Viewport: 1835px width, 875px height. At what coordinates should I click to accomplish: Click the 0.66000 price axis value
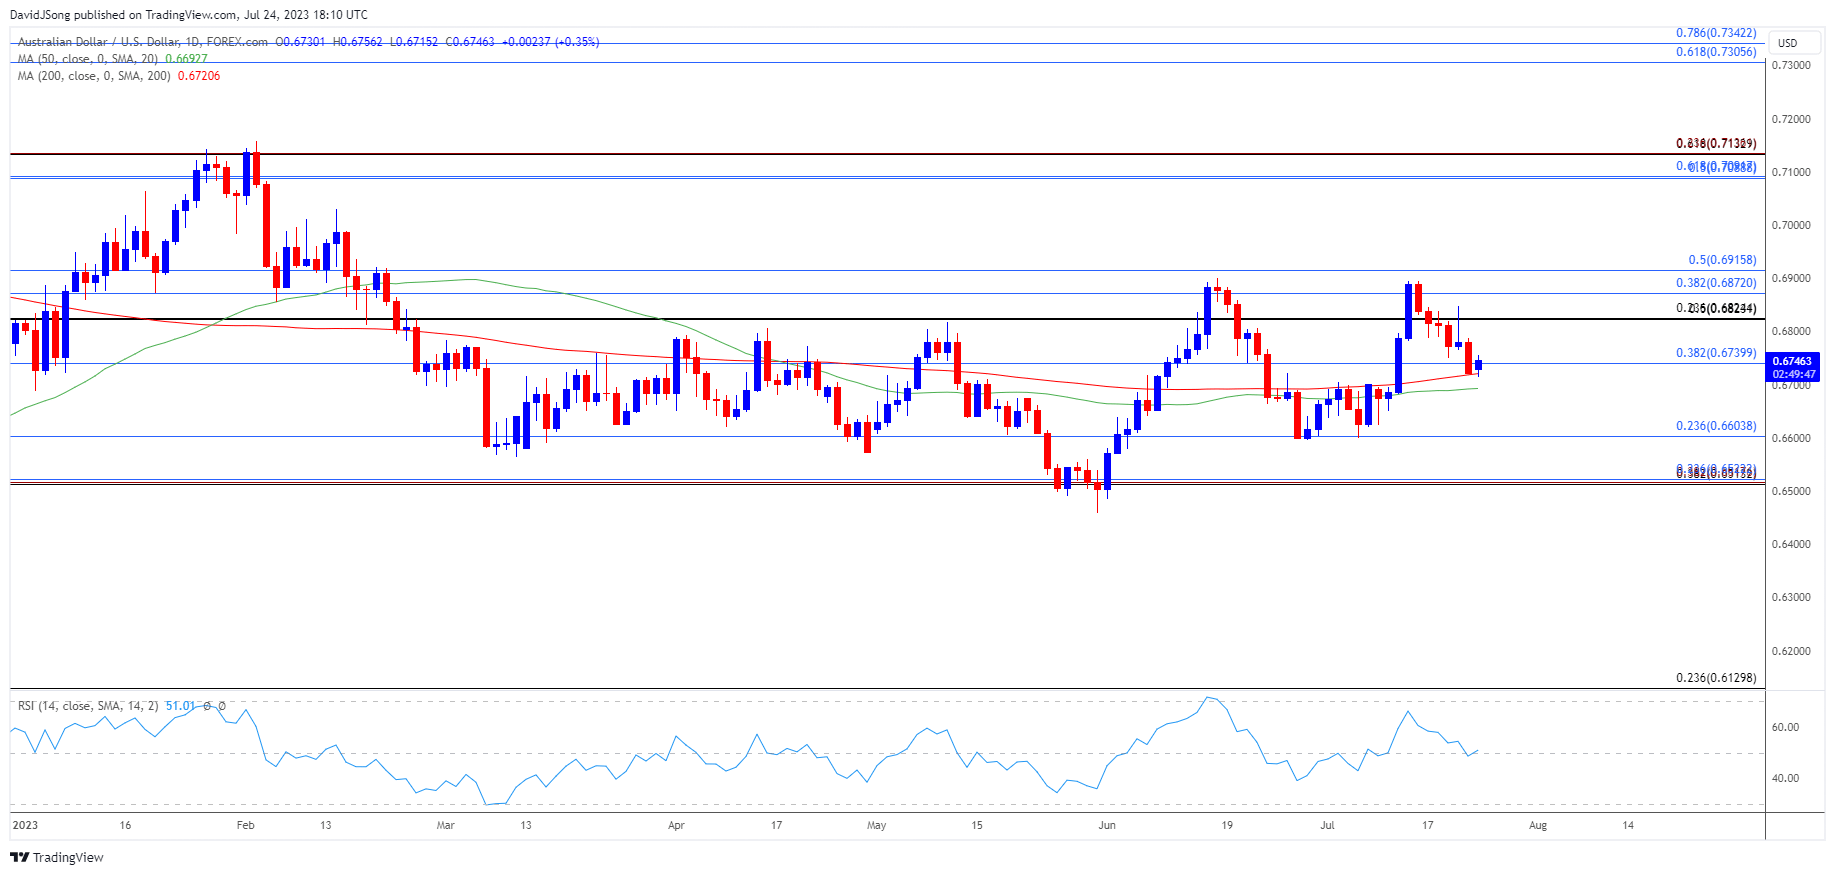(x=1791, y=438)
